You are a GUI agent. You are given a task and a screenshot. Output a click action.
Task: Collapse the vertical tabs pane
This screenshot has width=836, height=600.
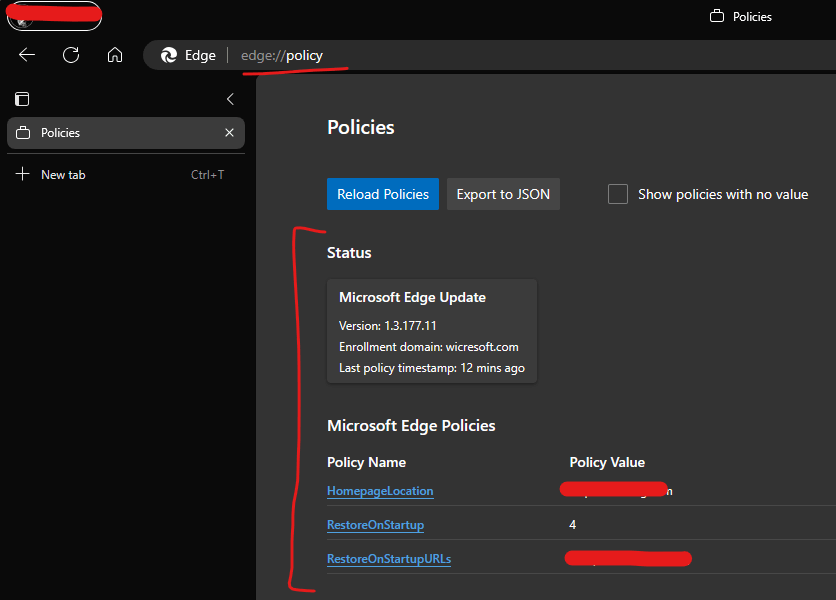(230, 99)
